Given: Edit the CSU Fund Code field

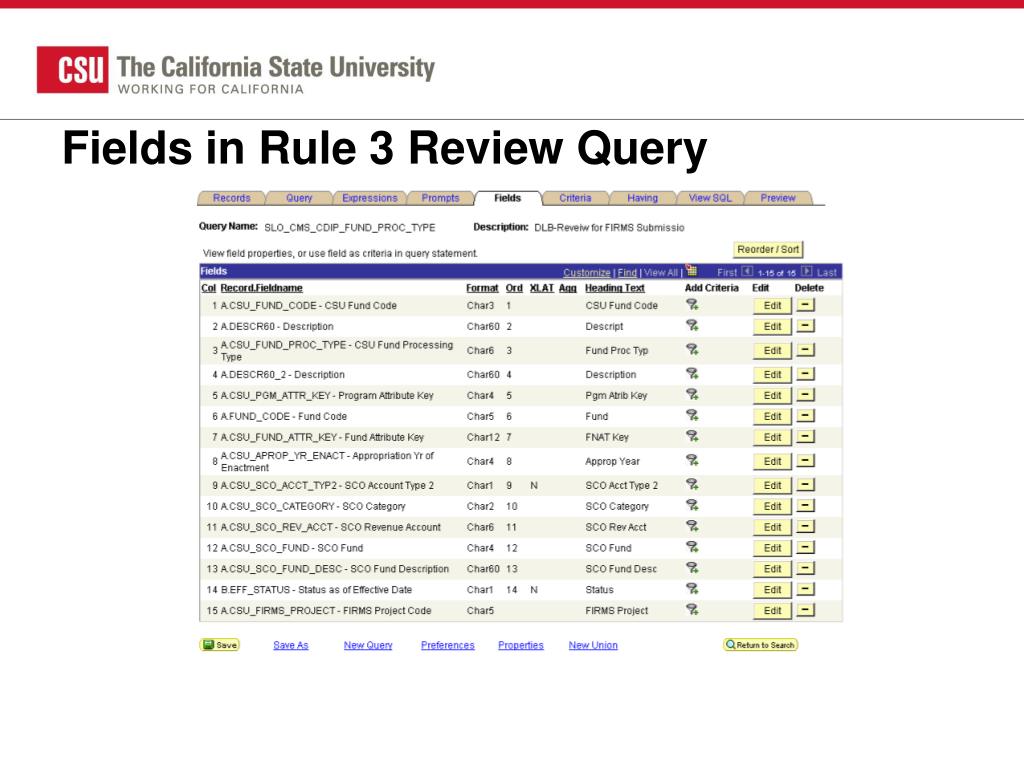Looking at the screenshot, I should coord(773,306).
